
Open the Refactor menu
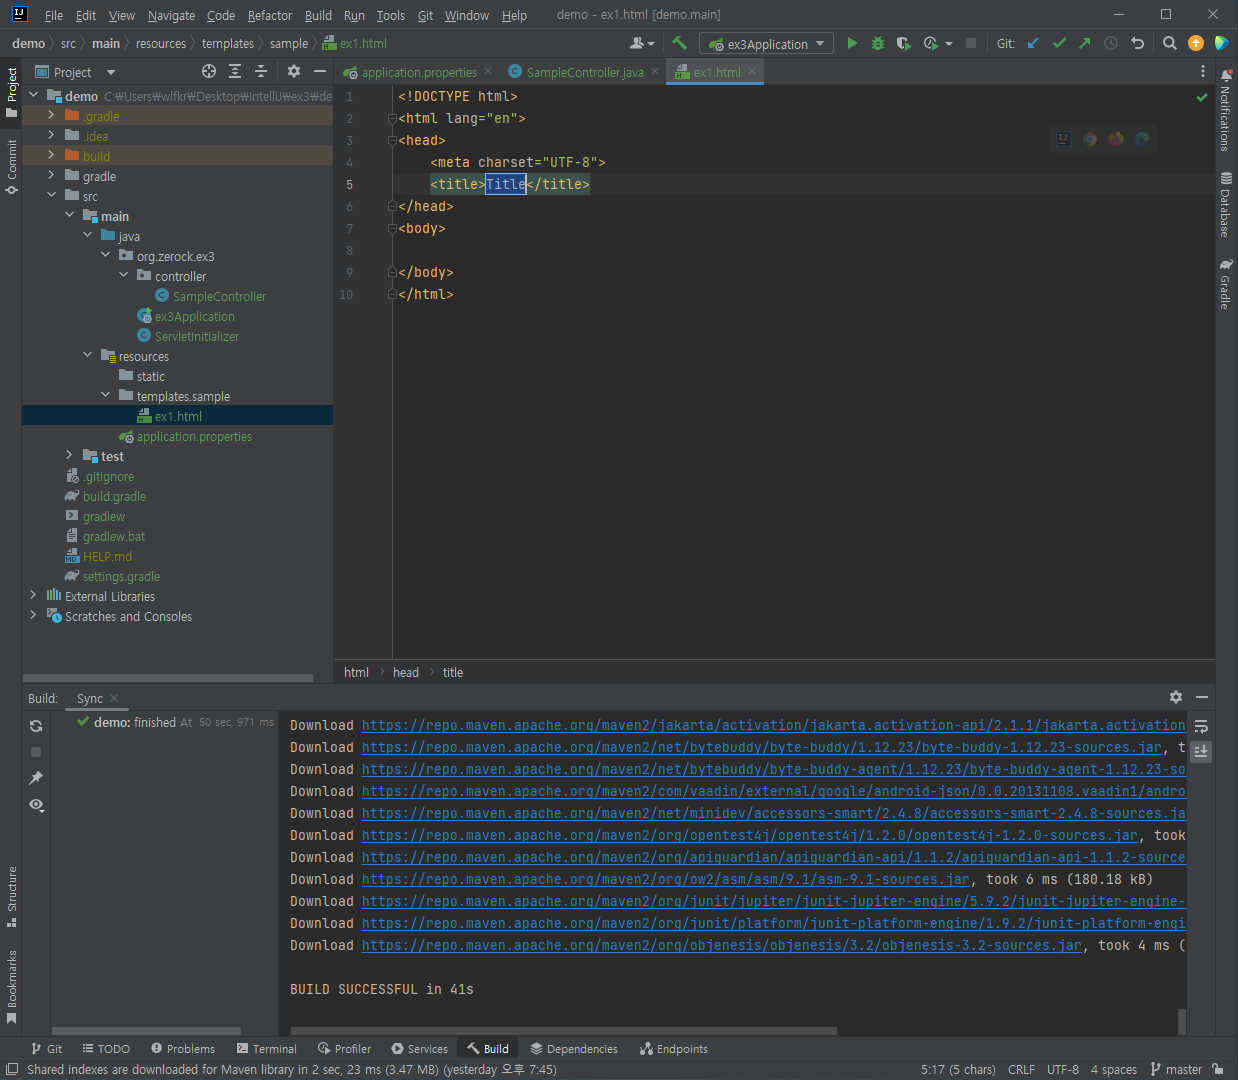click(x=270, y=15)
